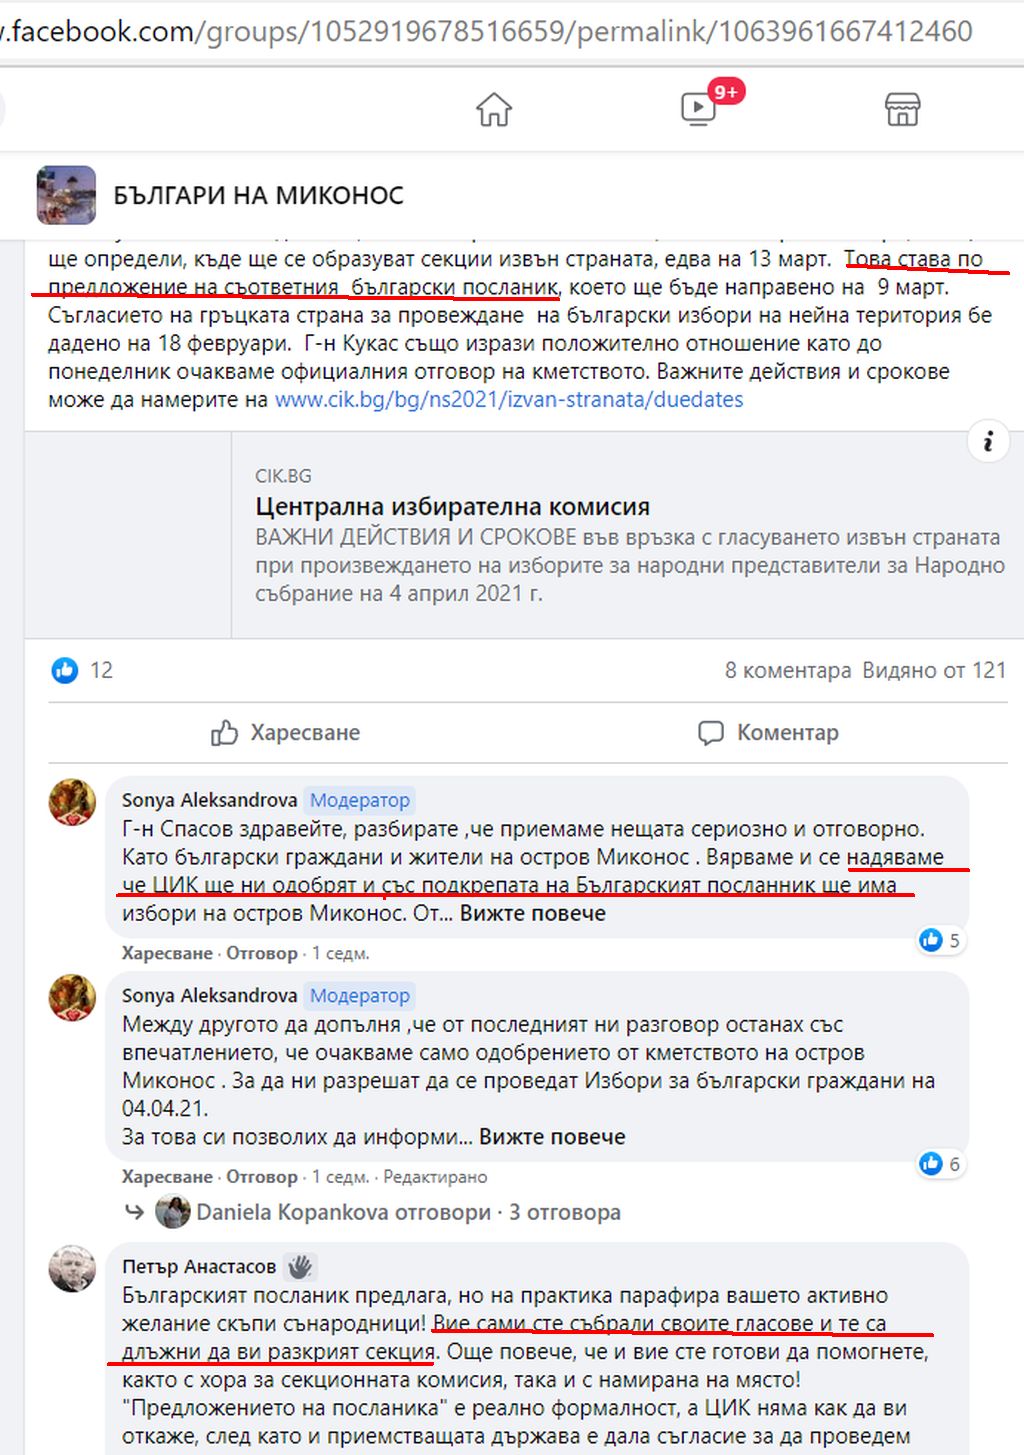Open Петър Анастасов profile picture
Viewport: 1024px width, 1455px height.
[72, 1268]
